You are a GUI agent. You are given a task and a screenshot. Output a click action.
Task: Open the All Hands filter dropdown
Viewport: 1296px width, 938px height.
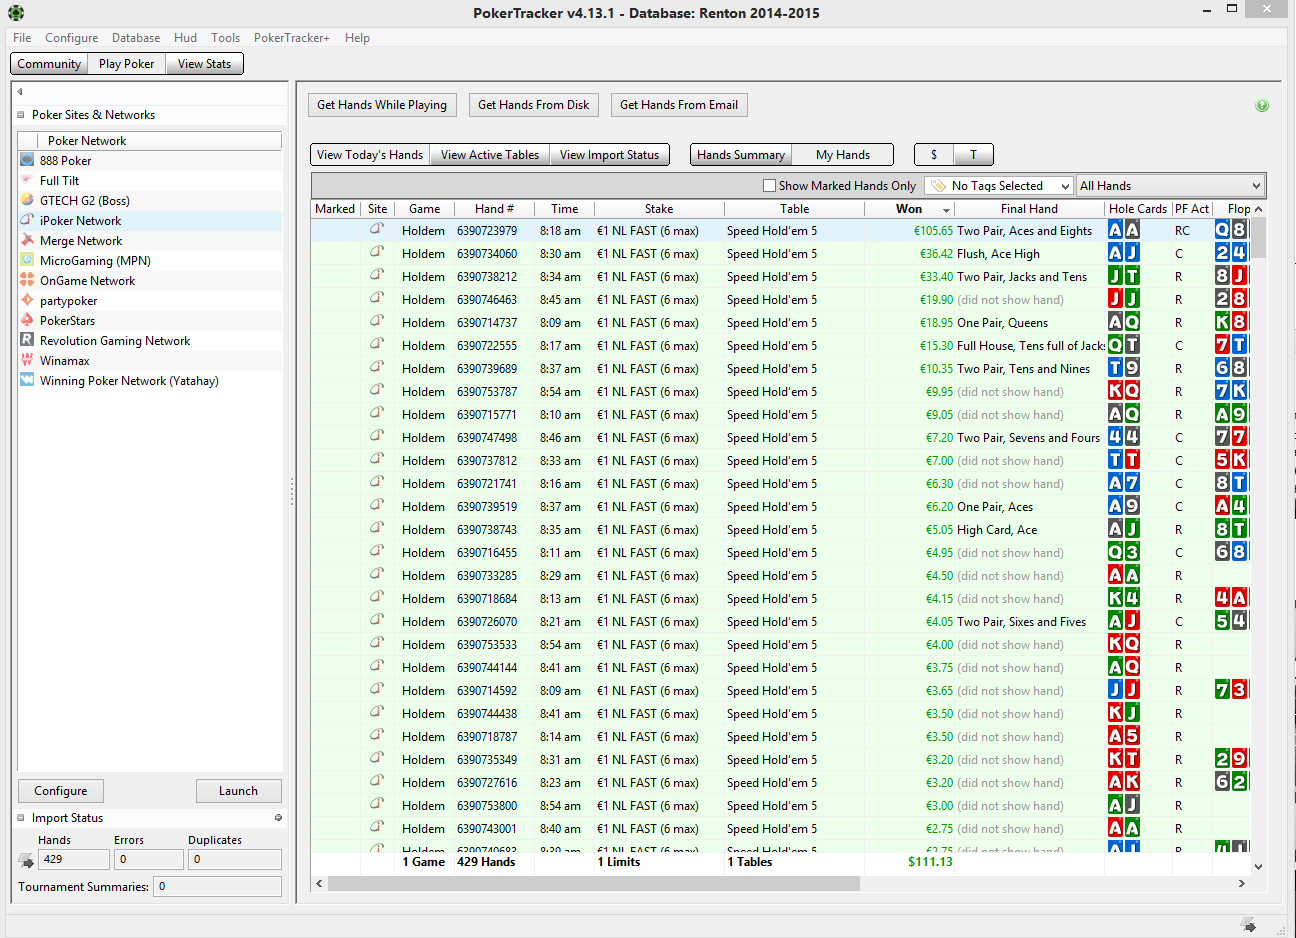click(1170, 186)
